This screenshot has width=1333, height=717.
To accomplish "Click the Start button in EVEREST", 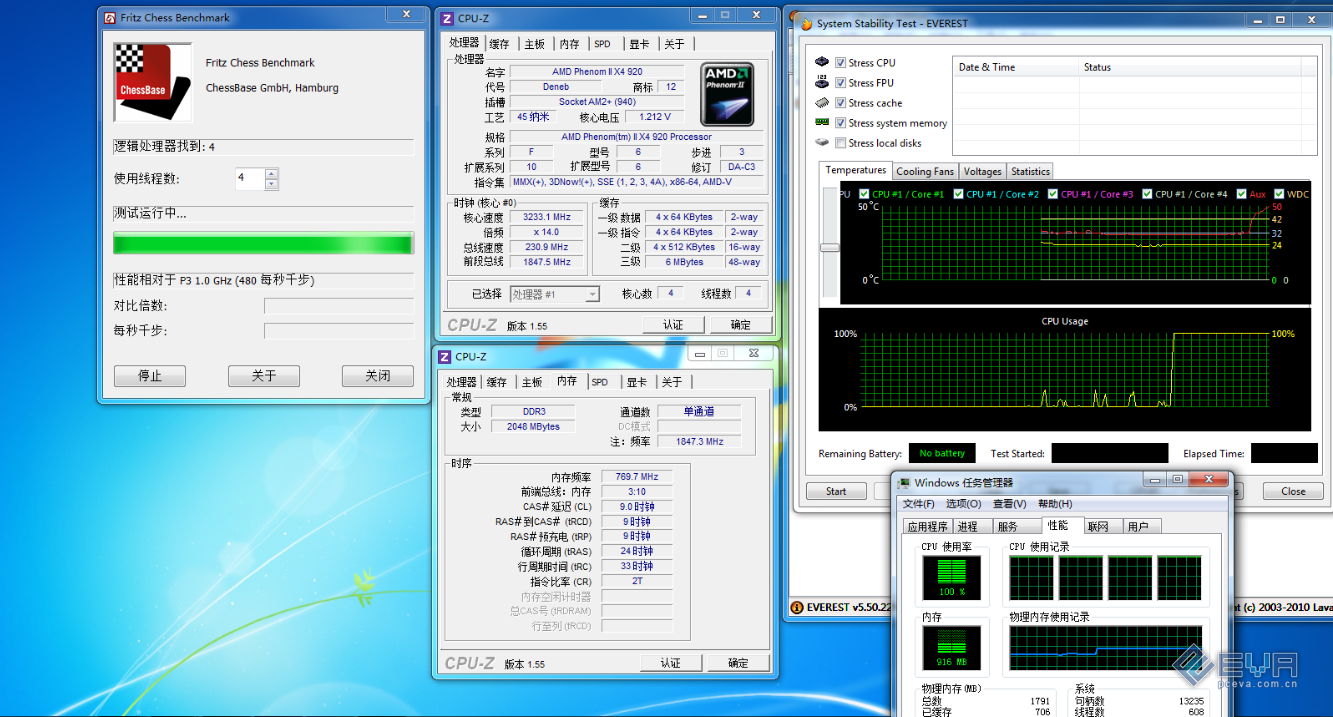I will tap(836, 491).
